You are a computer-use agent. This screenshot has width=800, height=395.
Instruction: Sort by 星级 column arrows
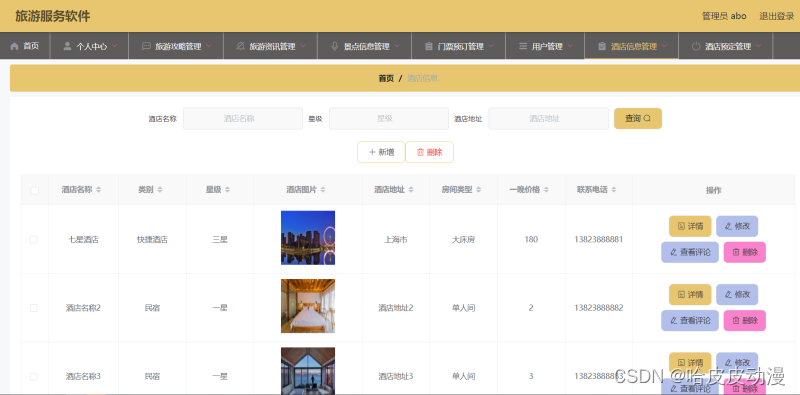click(x=228, y=190)
